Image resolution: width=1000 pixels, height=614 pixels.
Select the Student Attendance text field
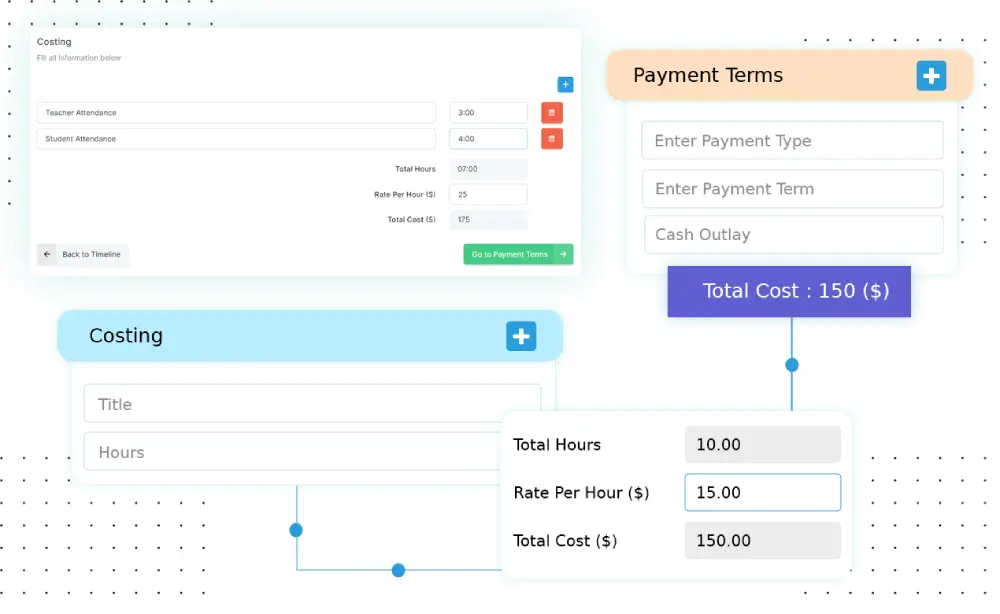tap(236, 139)
